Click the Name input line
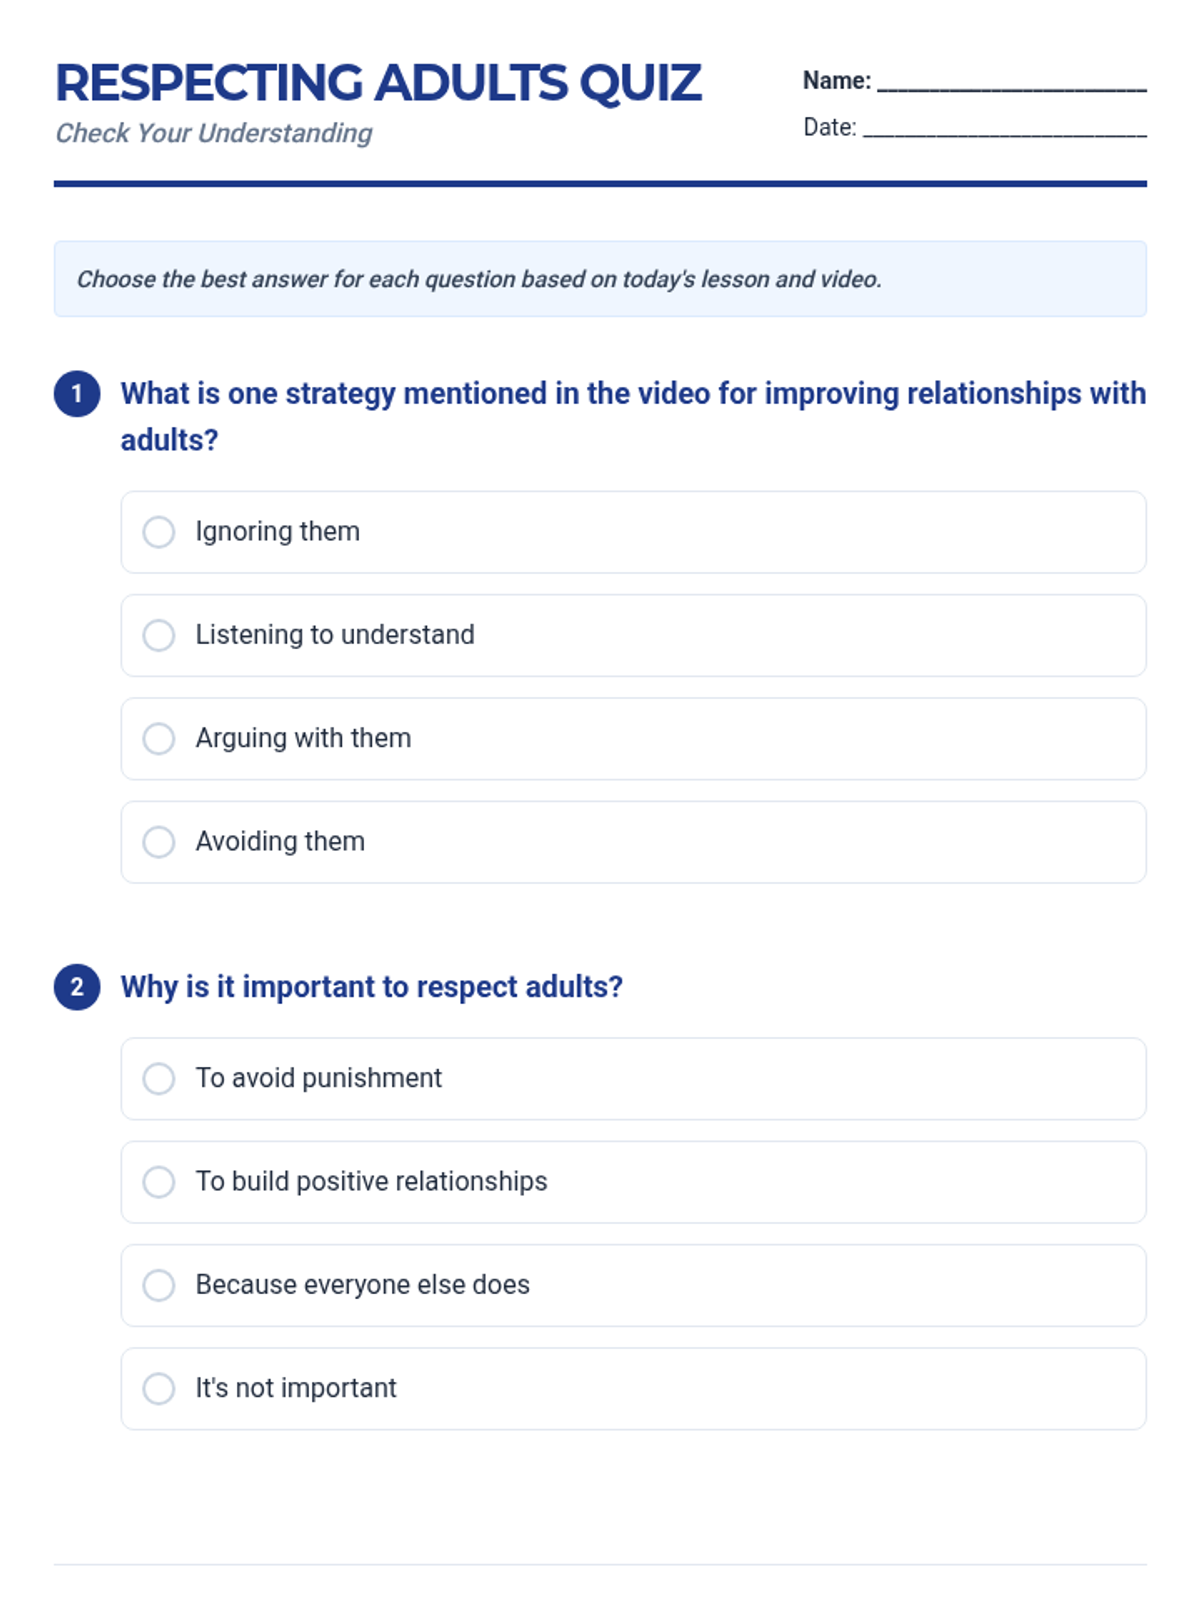The height and width of the screenshot is (1600, 1200). tap(1011, 82)
